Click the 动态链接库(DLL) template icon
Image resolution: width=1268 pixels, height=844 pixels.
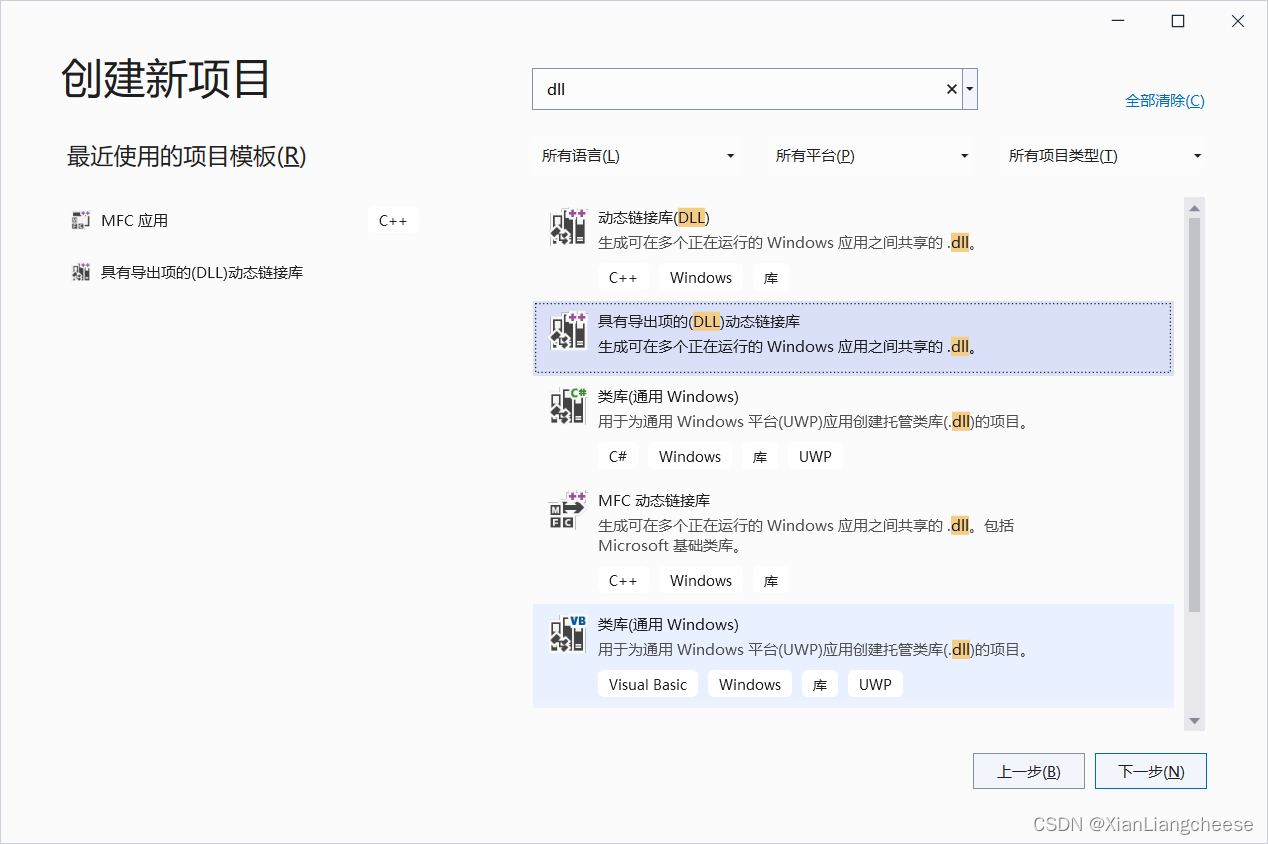tap(568, 227)
